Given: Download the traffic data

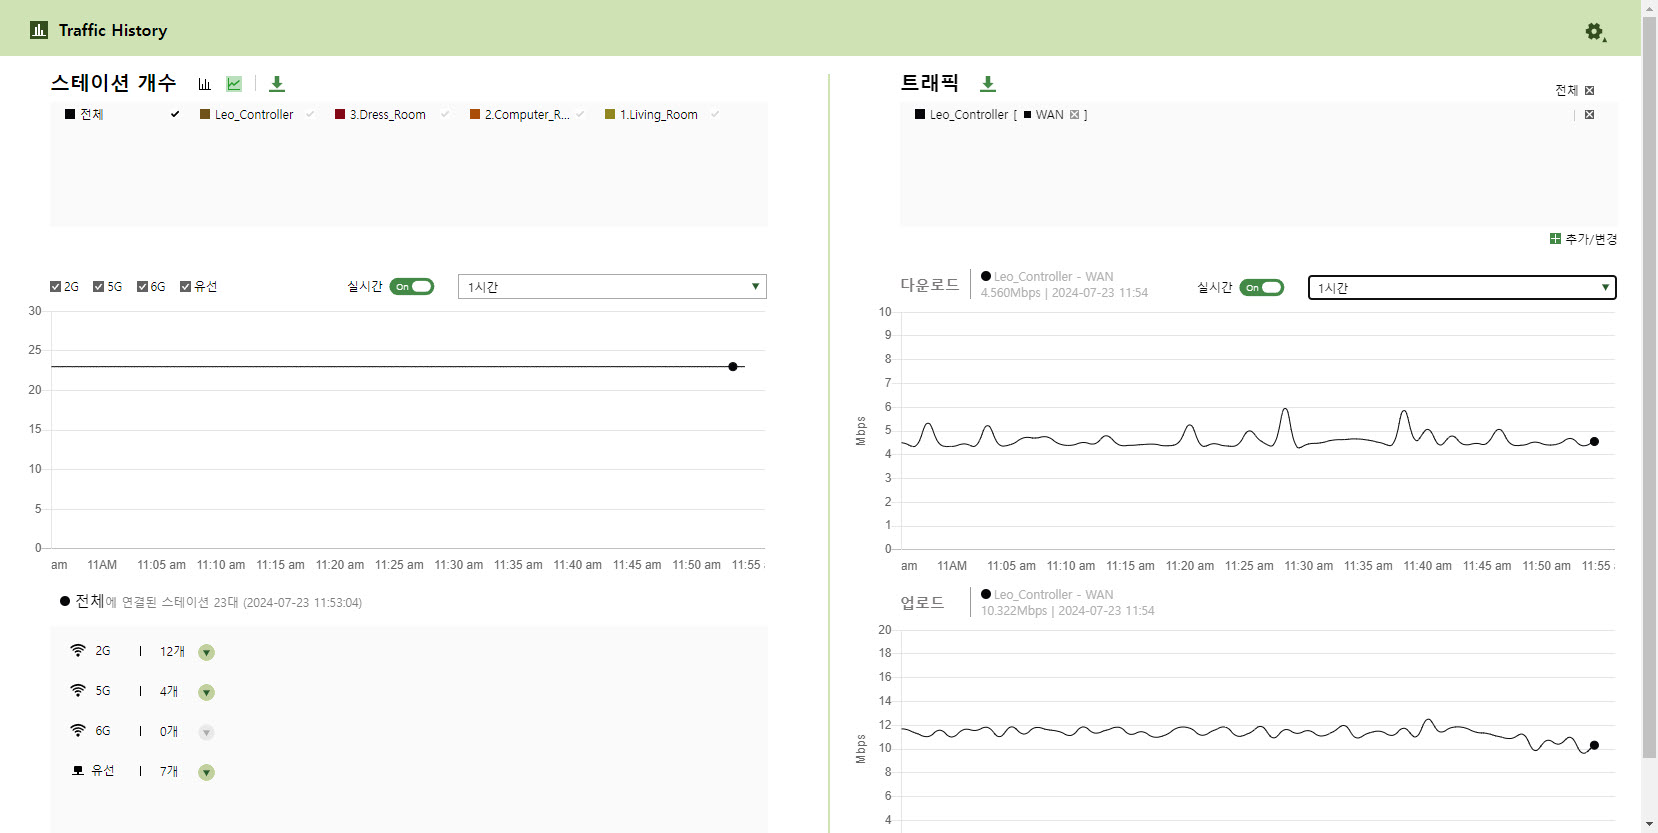Looking at the screenshot, I should coord(988,84).
